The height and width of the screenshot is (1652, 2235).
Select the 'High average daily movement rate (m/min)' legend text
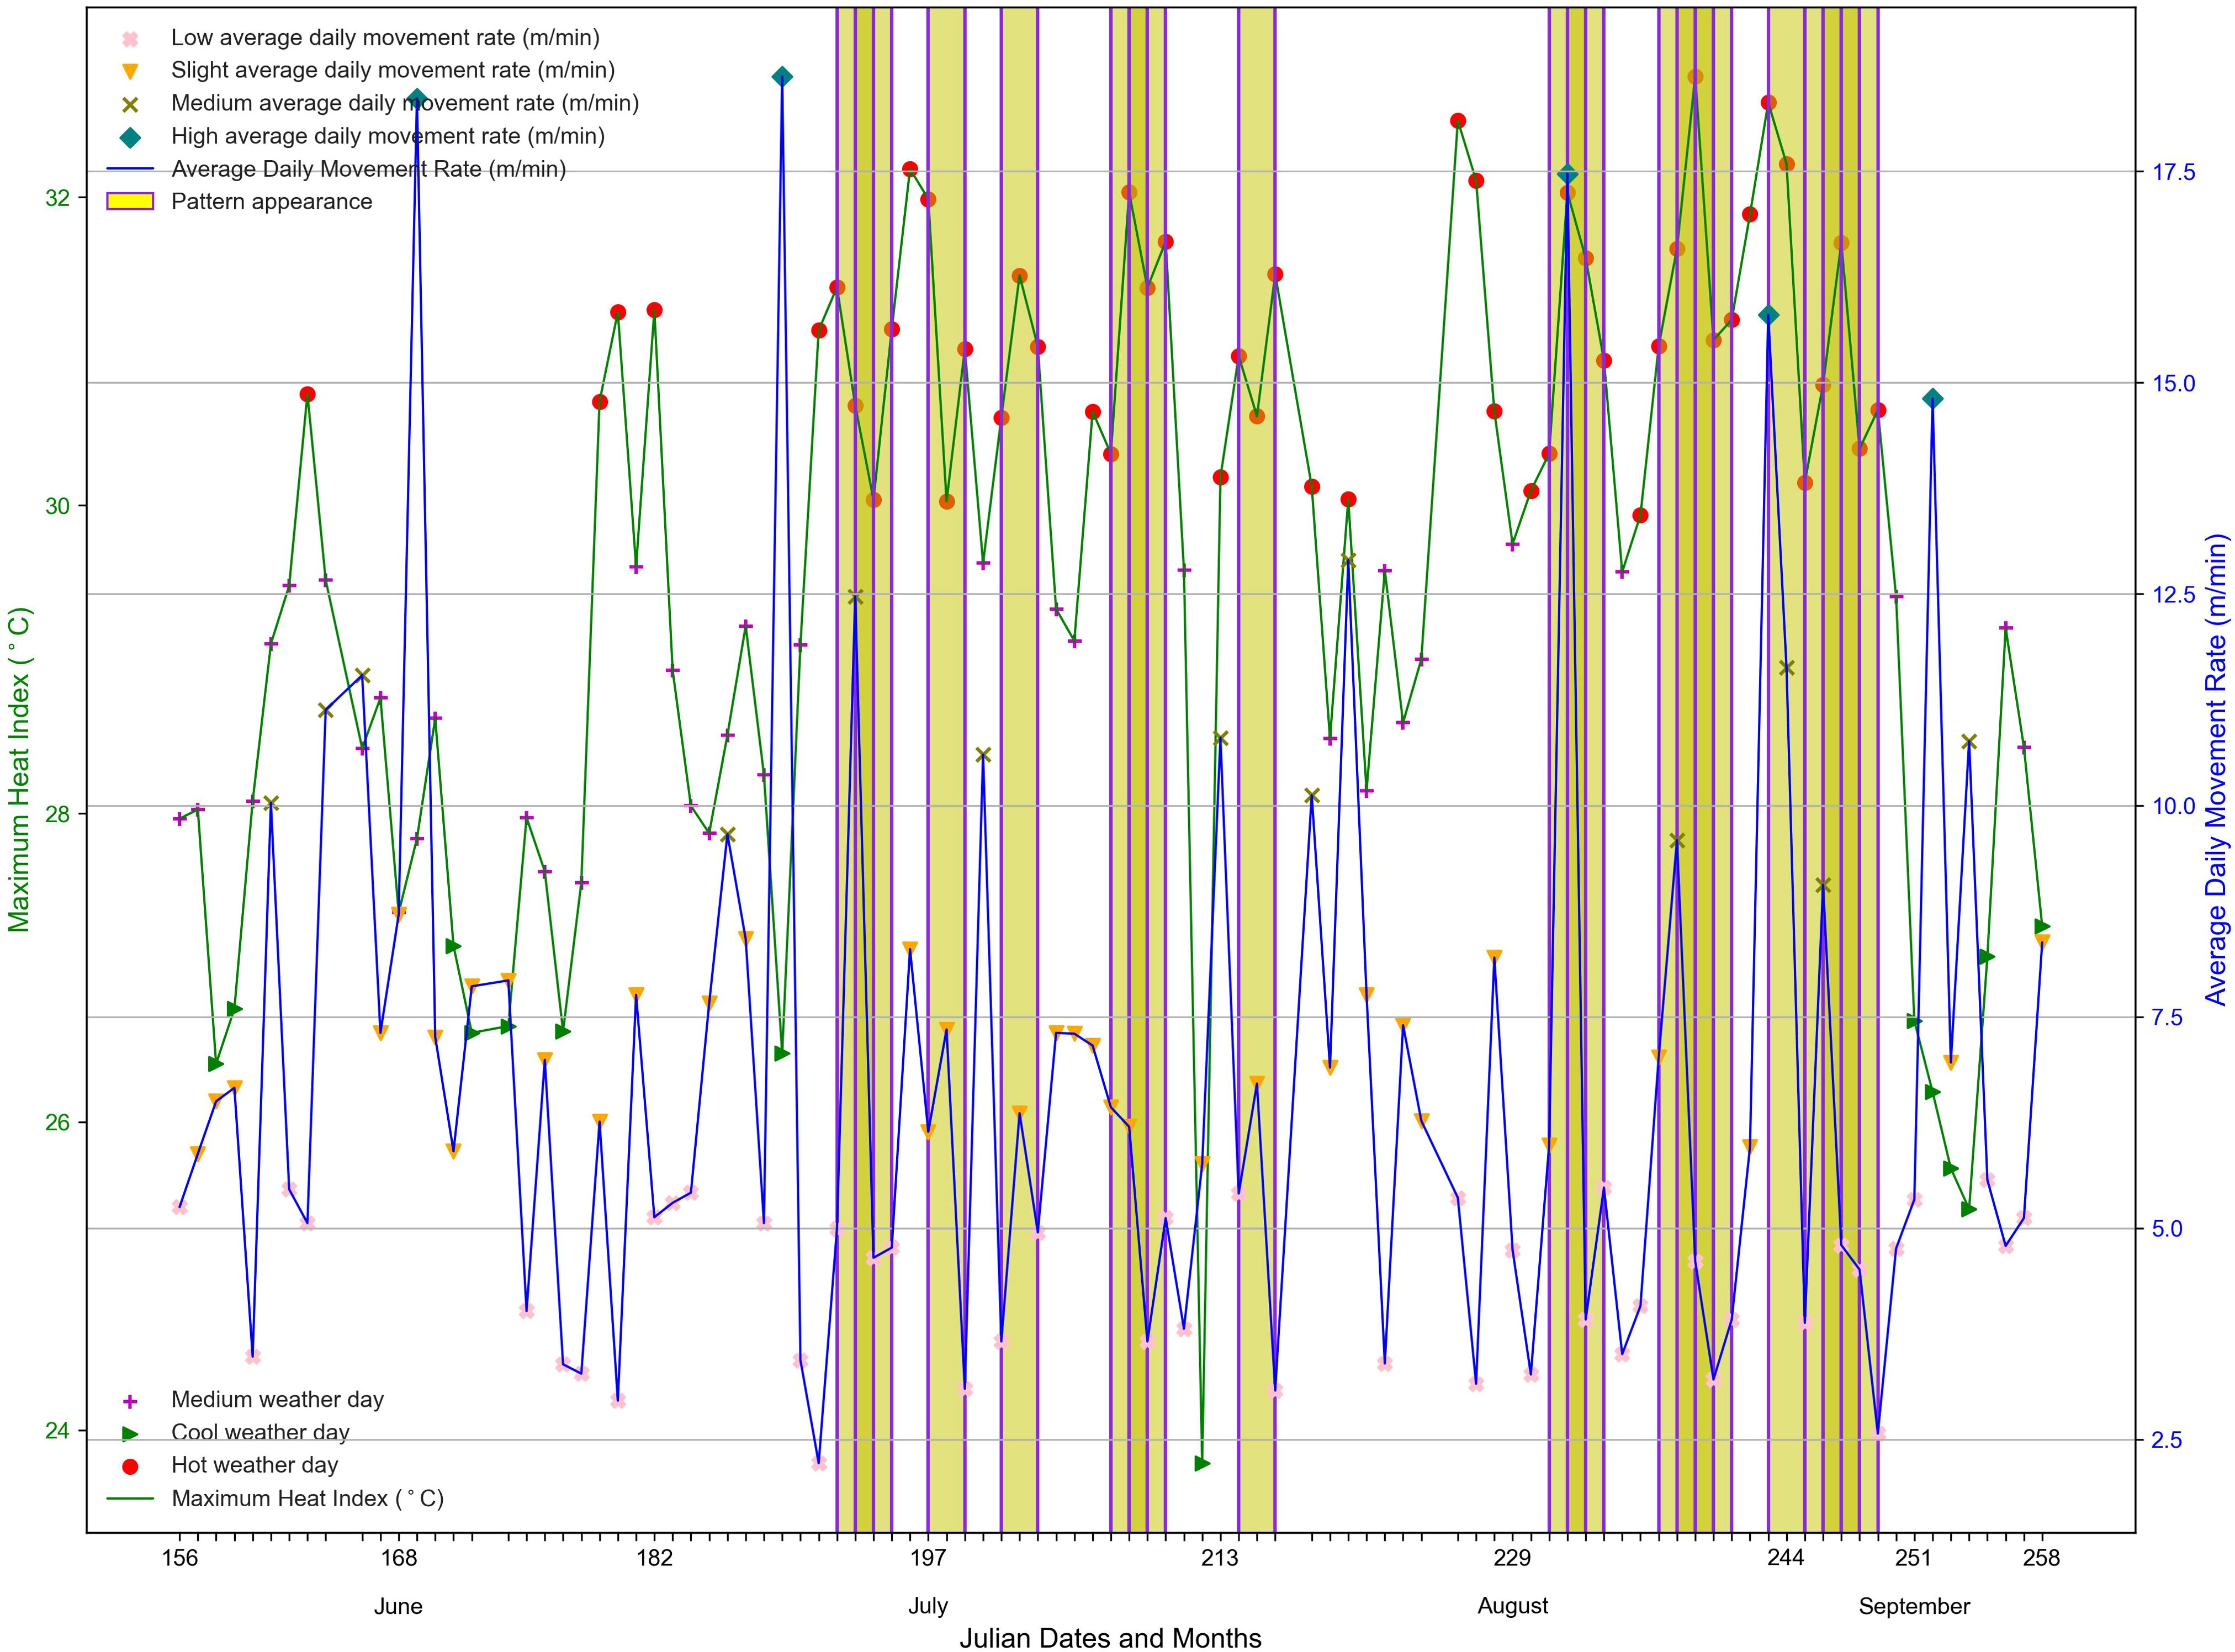pyautogui.click(x=388, y=136)
